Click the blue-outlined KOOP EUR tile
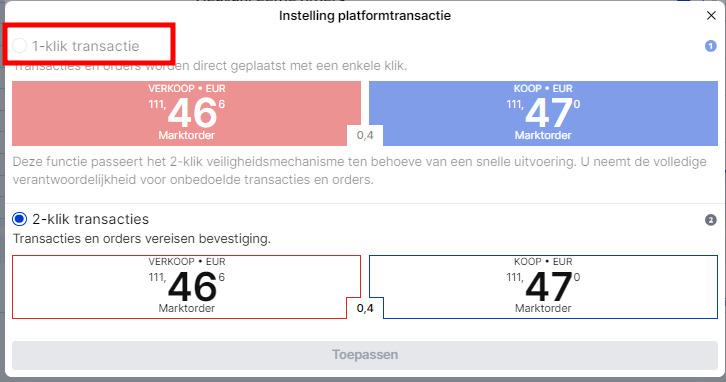This screenshot has height=382, width=726. [x=544, y=287]
